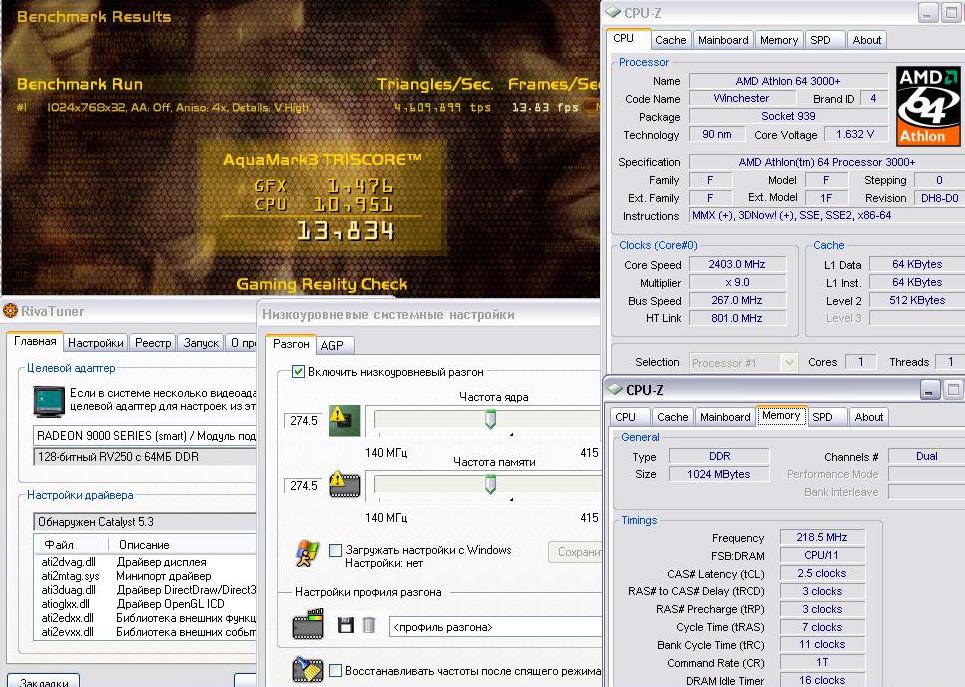This screenshot has height=687, width=965.
Task: Check restore clocks after sleep mode option
Action: (x=335, y=671)
